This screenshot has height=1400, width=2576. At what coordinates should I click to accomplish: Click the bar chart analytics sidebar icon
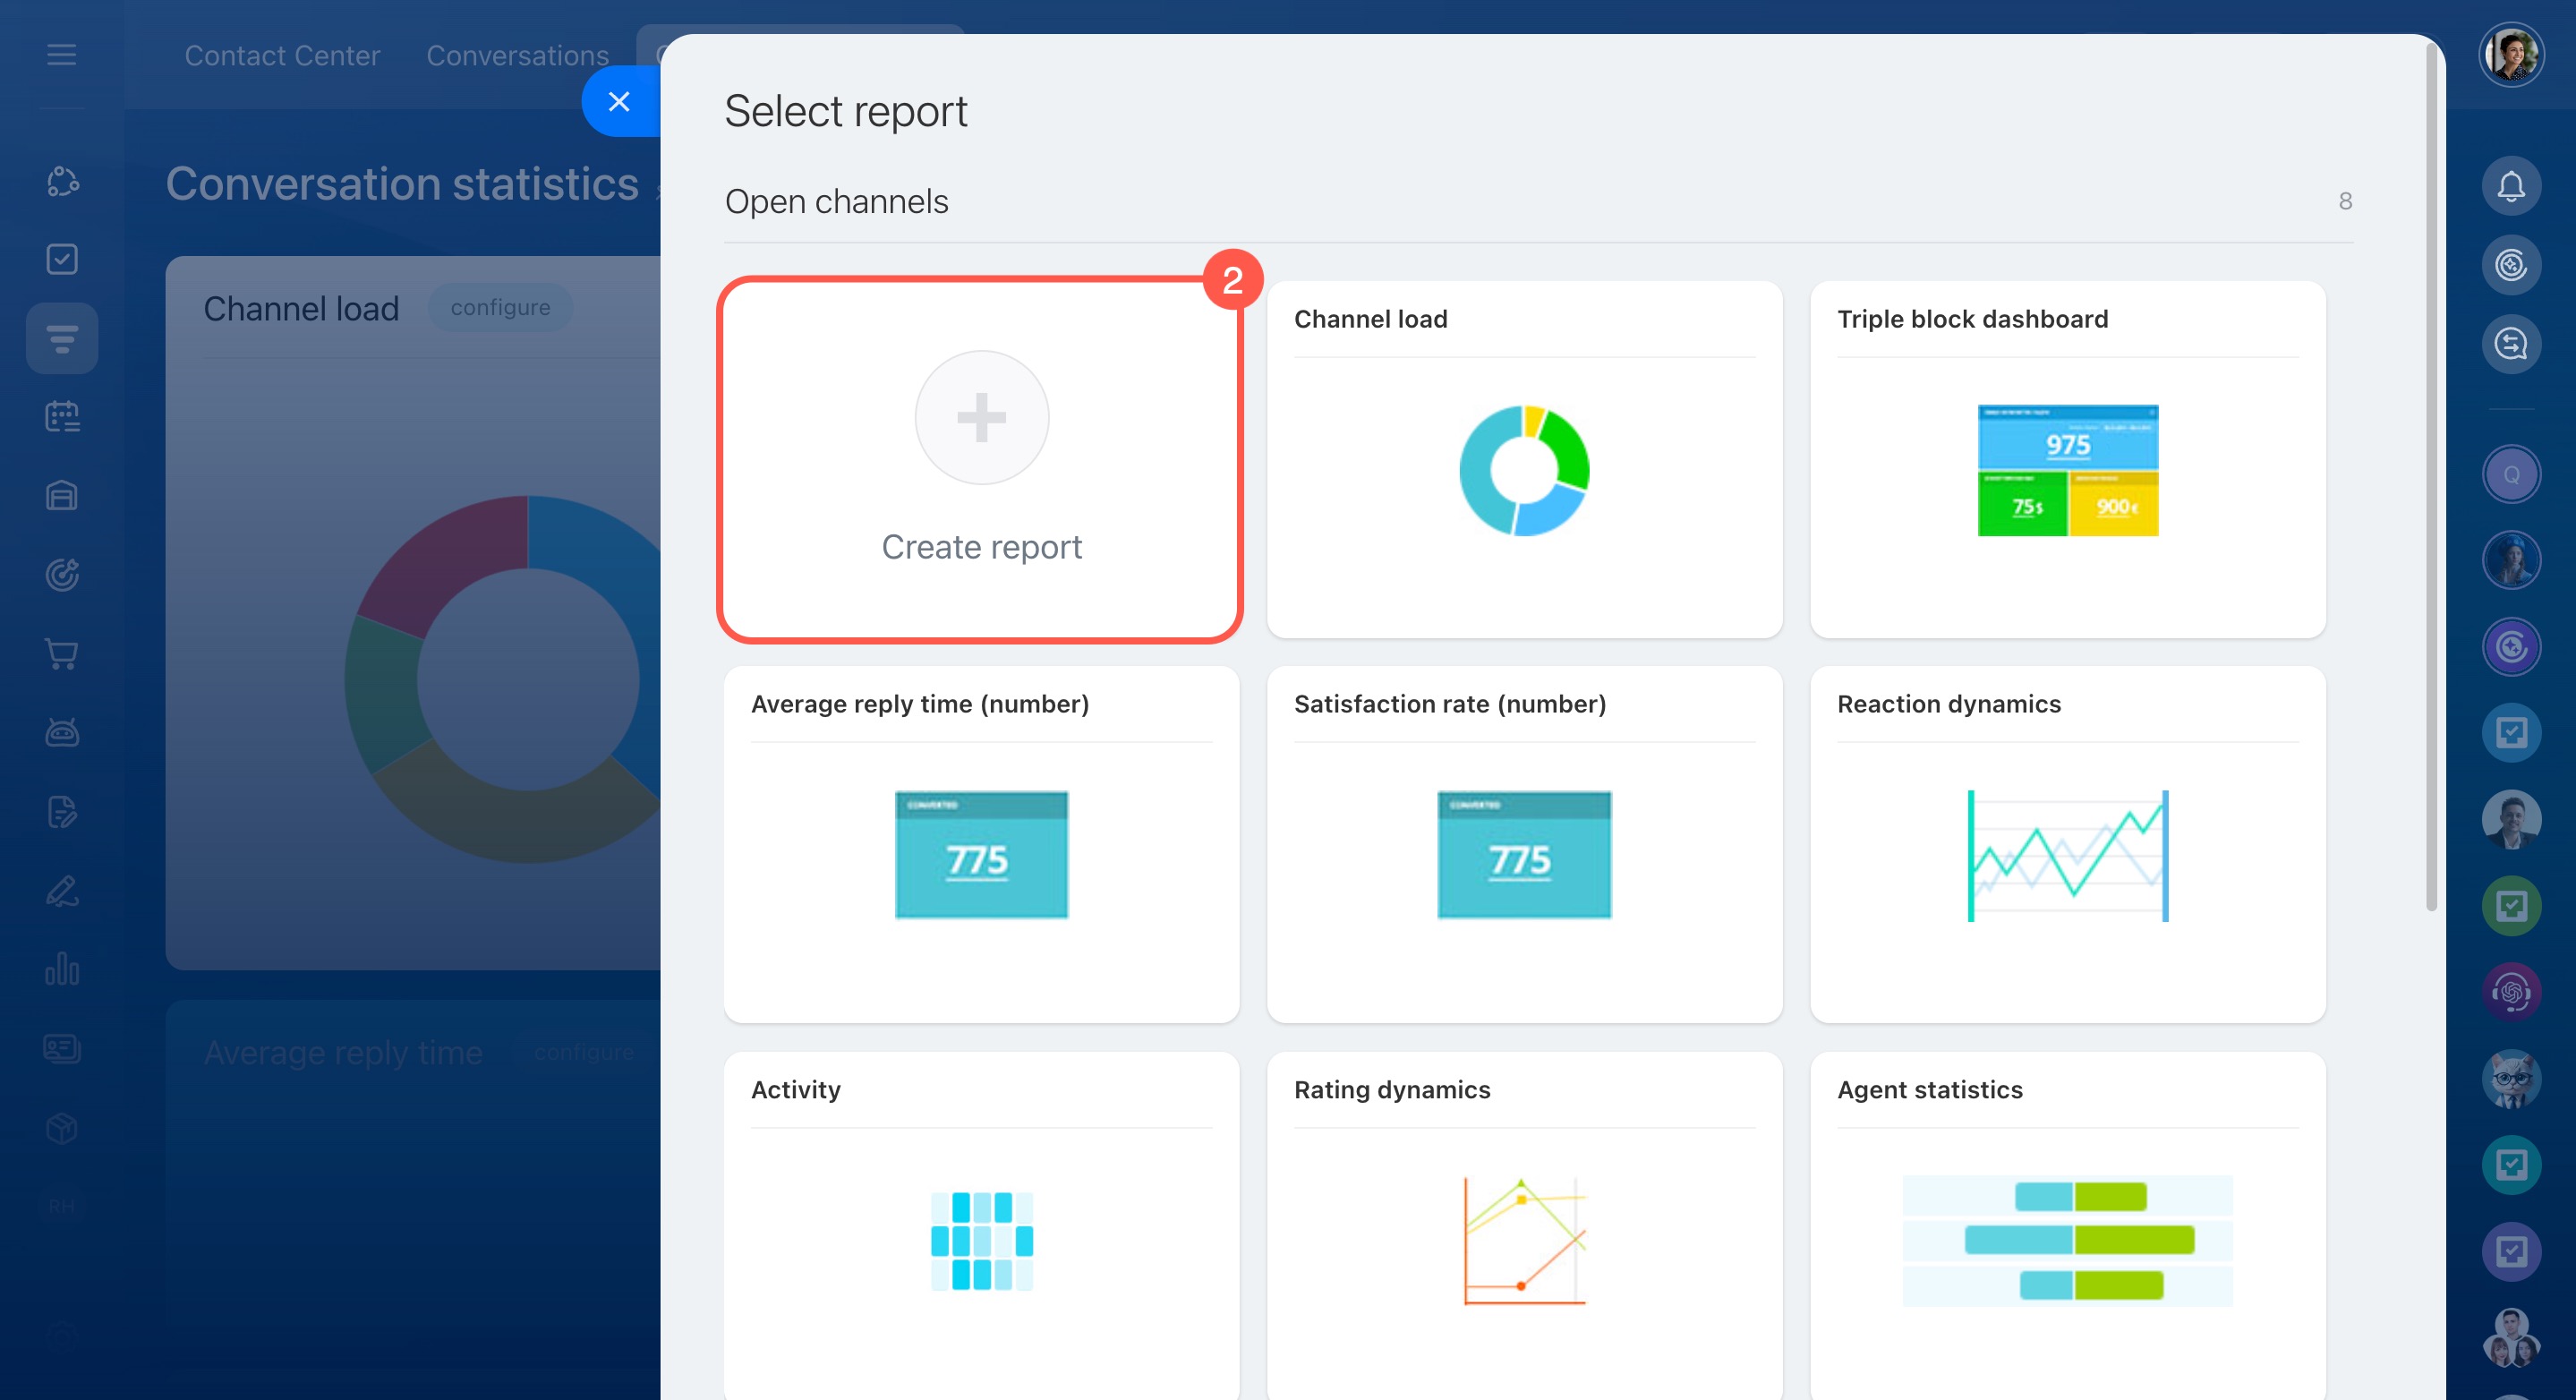click(62, 969)
